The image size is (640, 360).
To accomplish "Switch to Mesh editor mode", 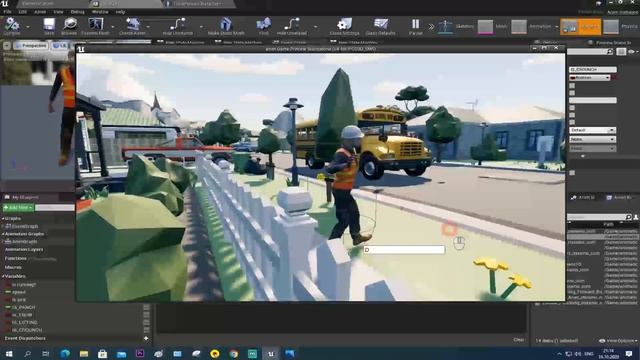I will (493, 27).
